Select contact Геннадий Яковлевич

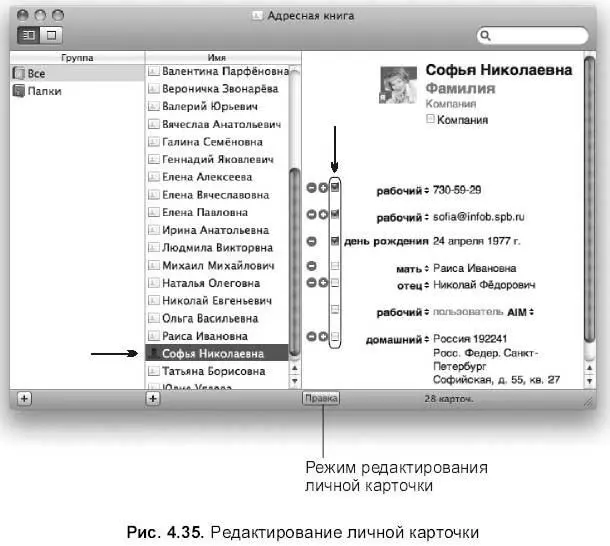coord(217,159)
